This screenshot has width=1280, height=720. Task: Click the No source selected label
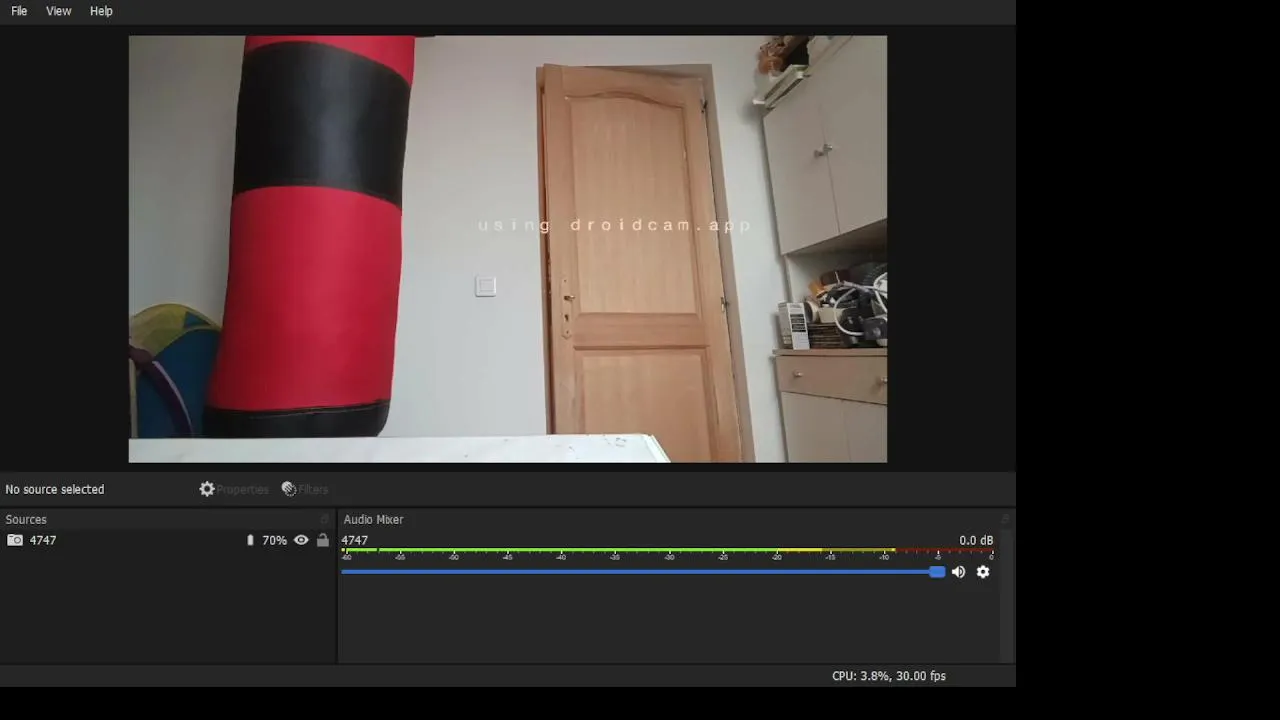pyautogui.click(x=55, y=489)
